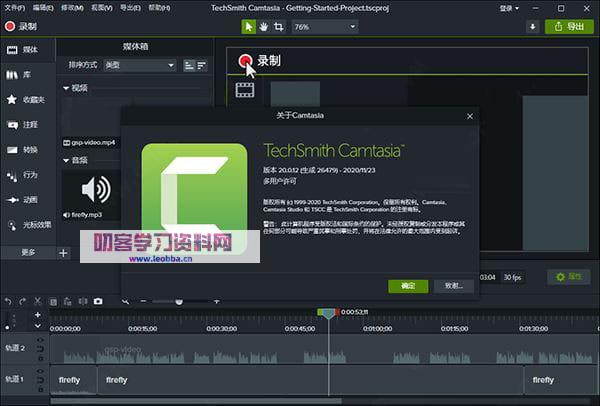Collapse the Video (视频) section in media bin
This screenshot has height=406, width=600.
(66, 88)
